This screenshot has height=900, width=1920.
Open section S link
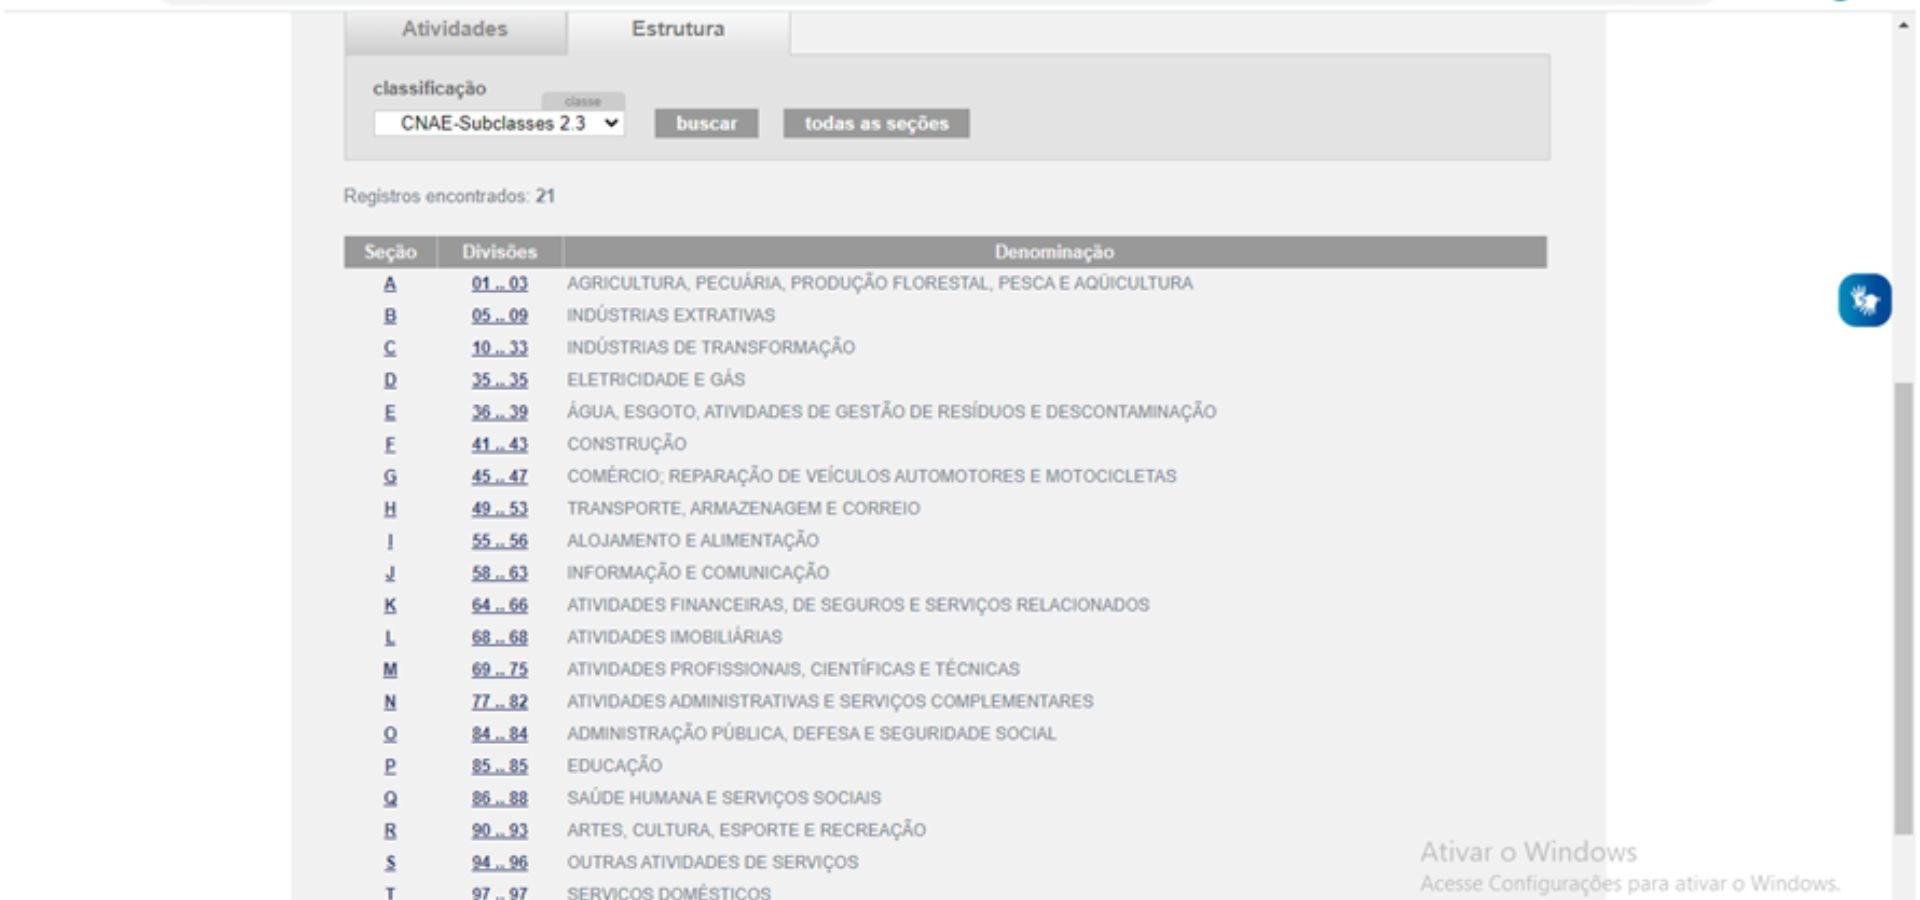pyautogui.click(x=390, y=862)
